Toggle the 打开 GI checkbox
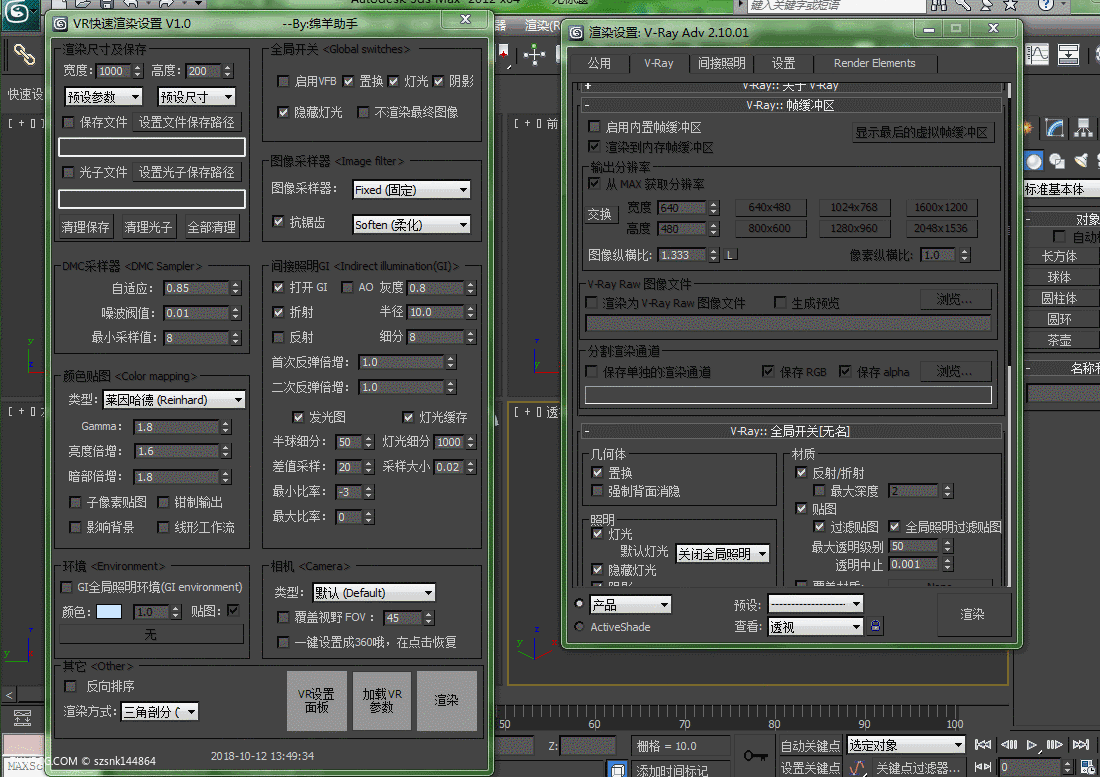 (280, 287)
